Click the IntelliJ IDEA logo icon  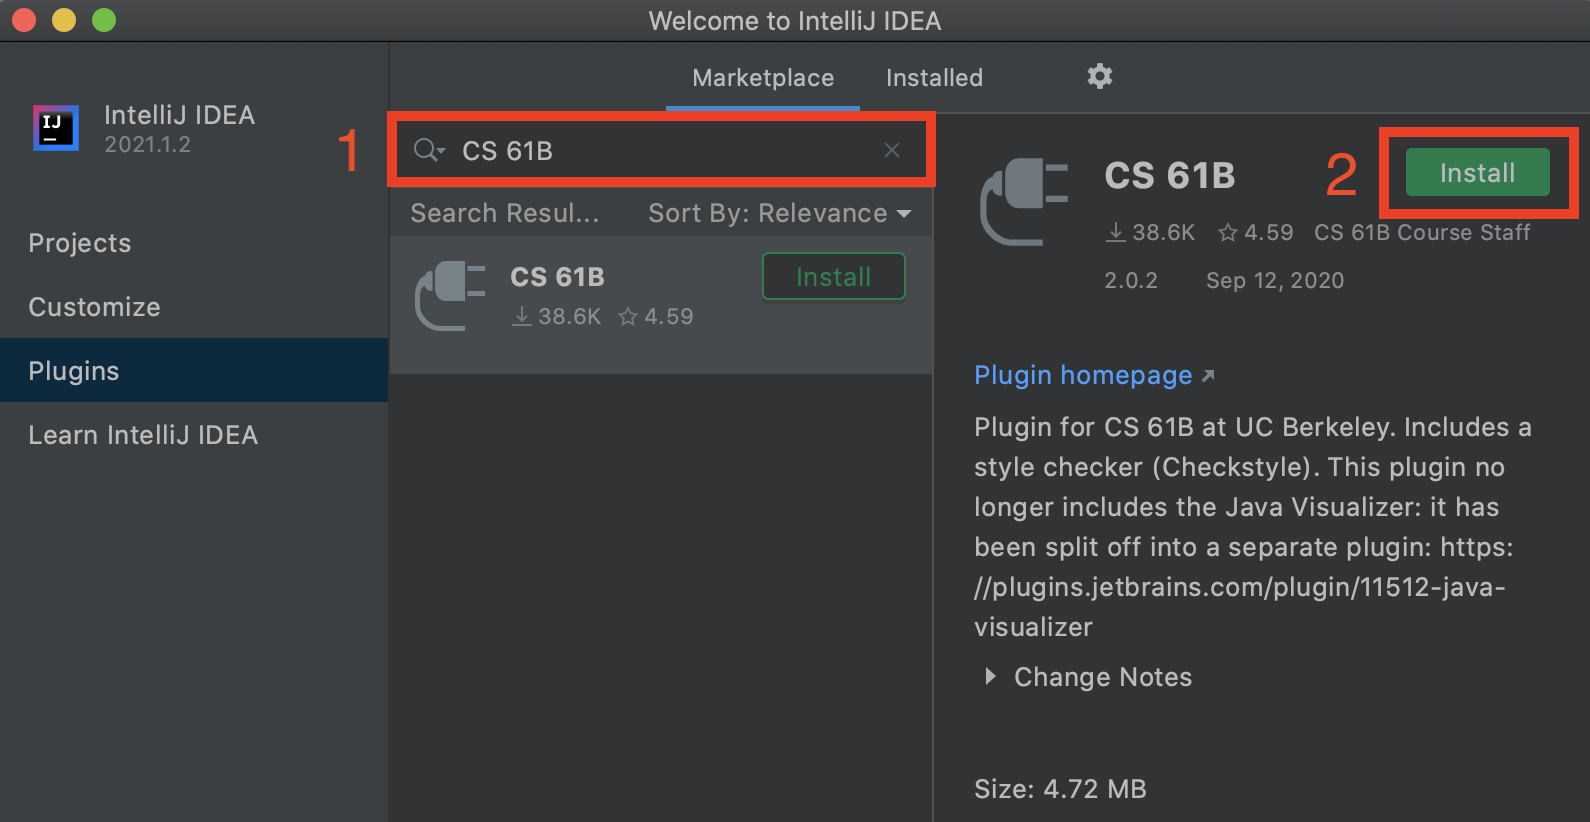point(55,128)
